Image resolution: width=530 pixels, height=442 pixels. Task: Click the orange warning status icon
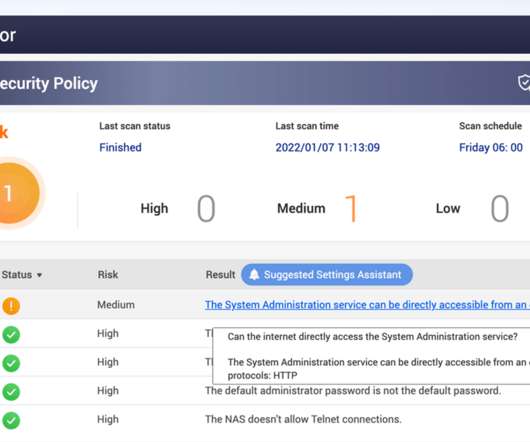(11, 306)
